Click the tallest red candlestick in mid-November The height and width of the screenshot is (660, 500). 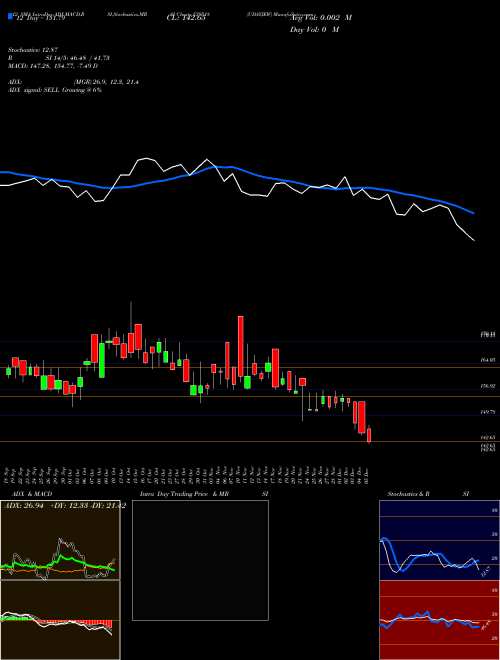click(241, 346)
